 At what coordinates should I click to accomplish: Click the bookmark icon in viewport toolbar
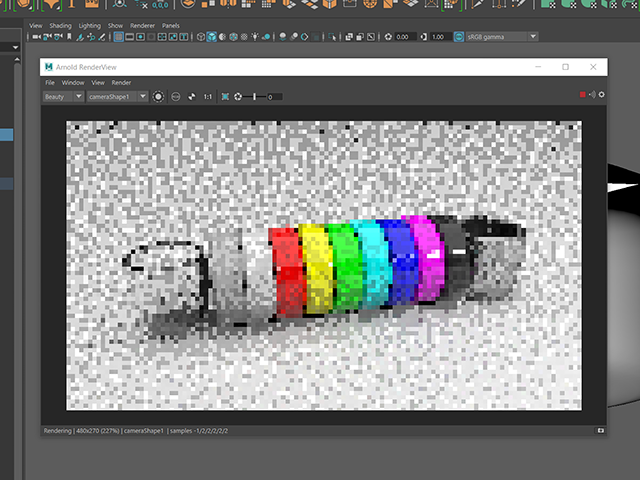click(x=69, y=37)
